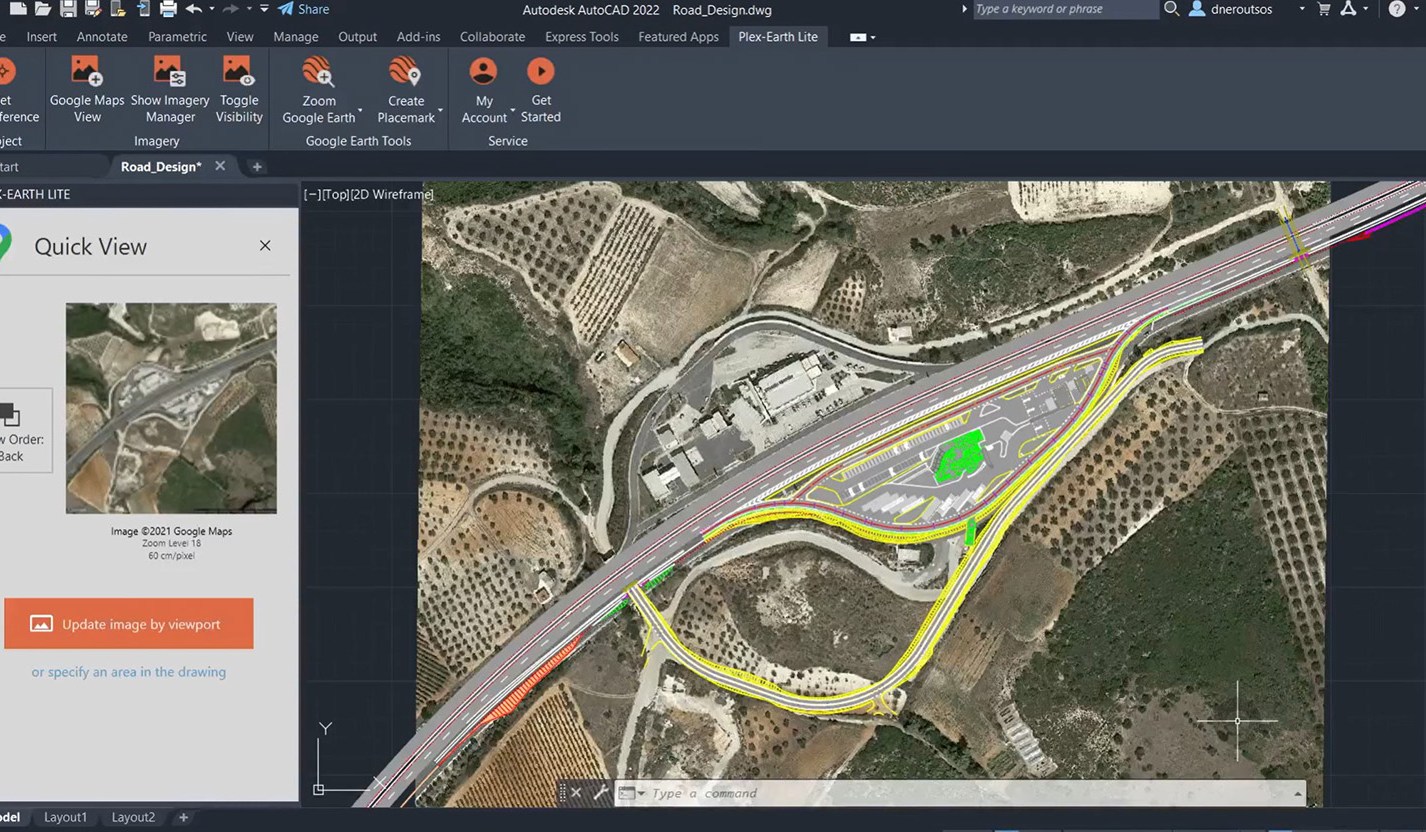Viewport: 1426px width, 832px height.
Task: Toggle Visibility of imagery
Action: pos(239,90)
